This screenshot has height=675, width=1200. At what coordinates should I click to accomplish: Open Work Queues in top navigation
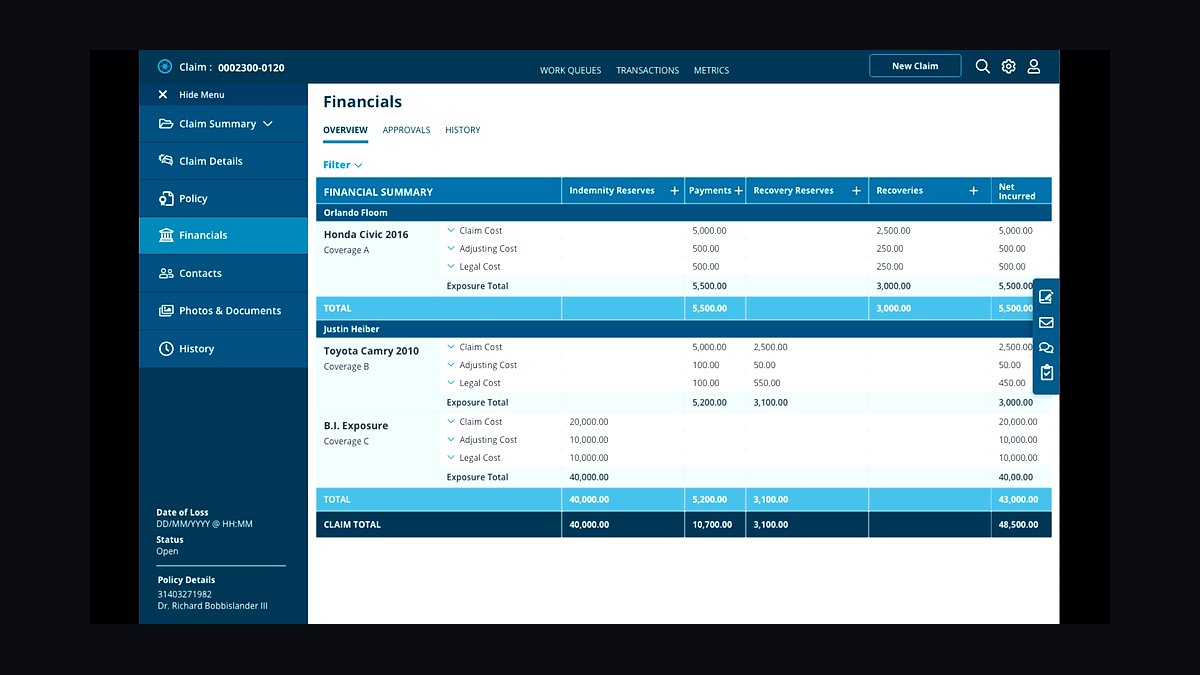(571, 71)
